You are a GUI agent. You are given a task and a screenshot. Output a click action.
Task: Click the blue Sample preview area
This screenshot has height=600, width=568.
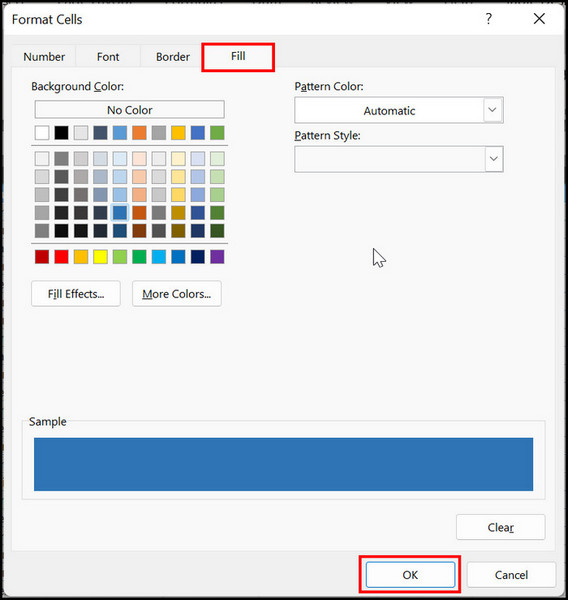pos(283,464)
